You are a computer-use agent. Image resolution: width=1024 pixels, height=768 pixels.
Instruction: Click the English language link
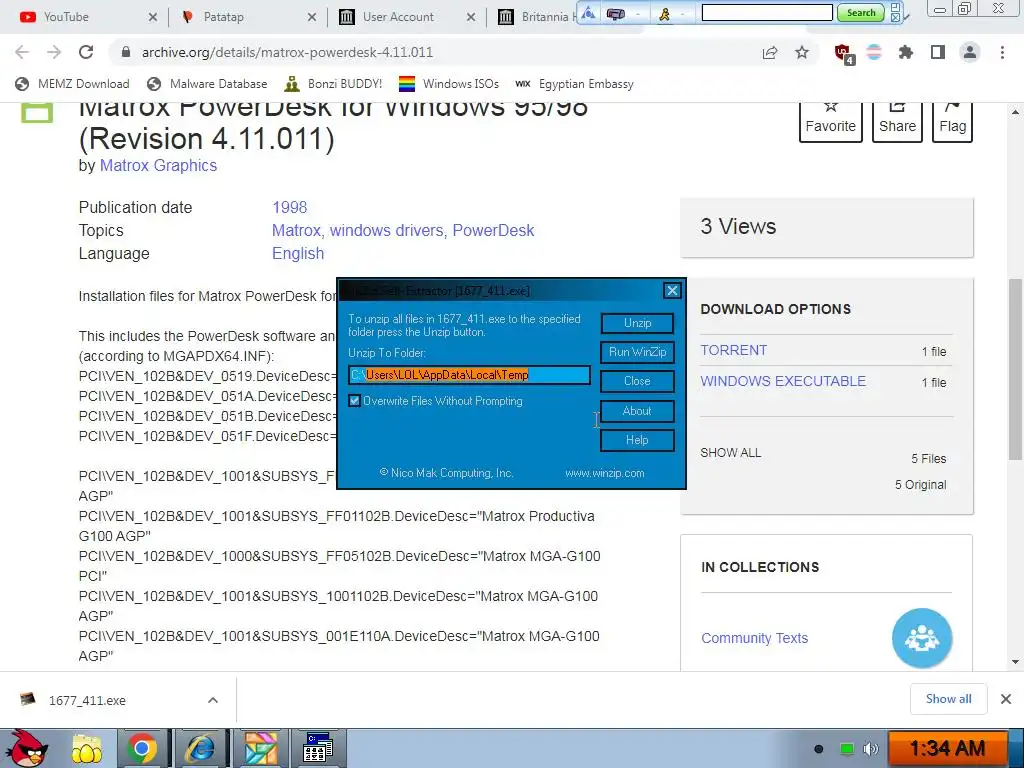pos(298,253)
